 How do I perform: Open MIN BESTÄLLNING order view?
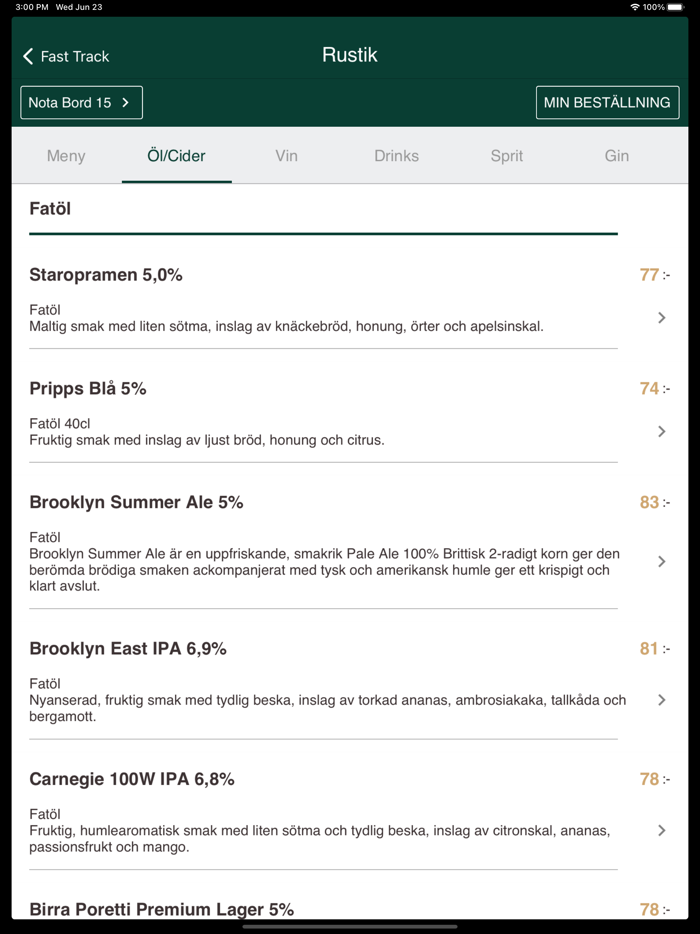coord(607,102)
